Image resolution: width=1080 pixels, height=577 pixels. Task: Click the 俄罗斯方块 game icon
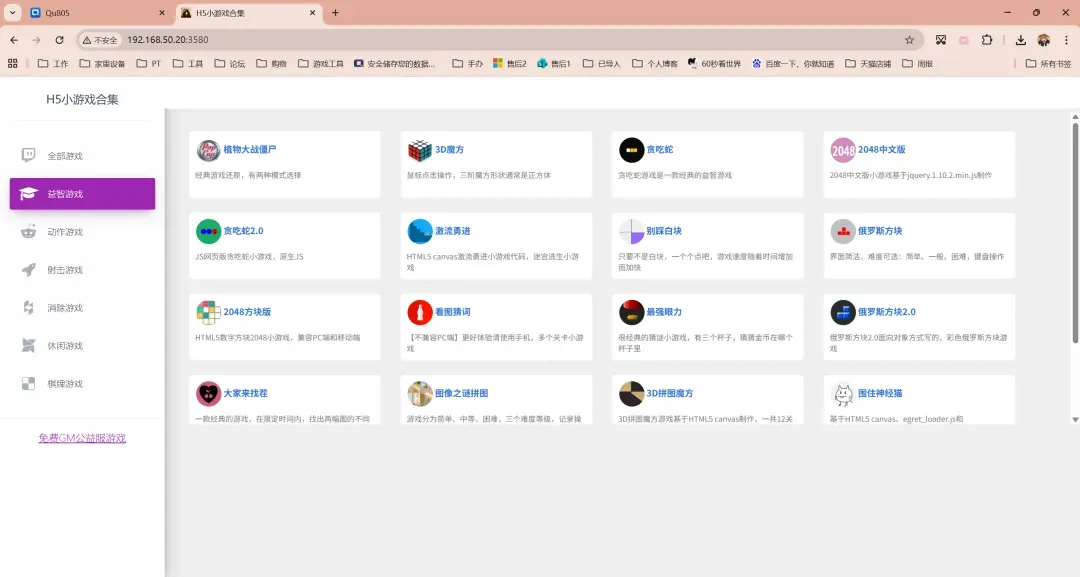pyautogui.click(x=843, y=231)
